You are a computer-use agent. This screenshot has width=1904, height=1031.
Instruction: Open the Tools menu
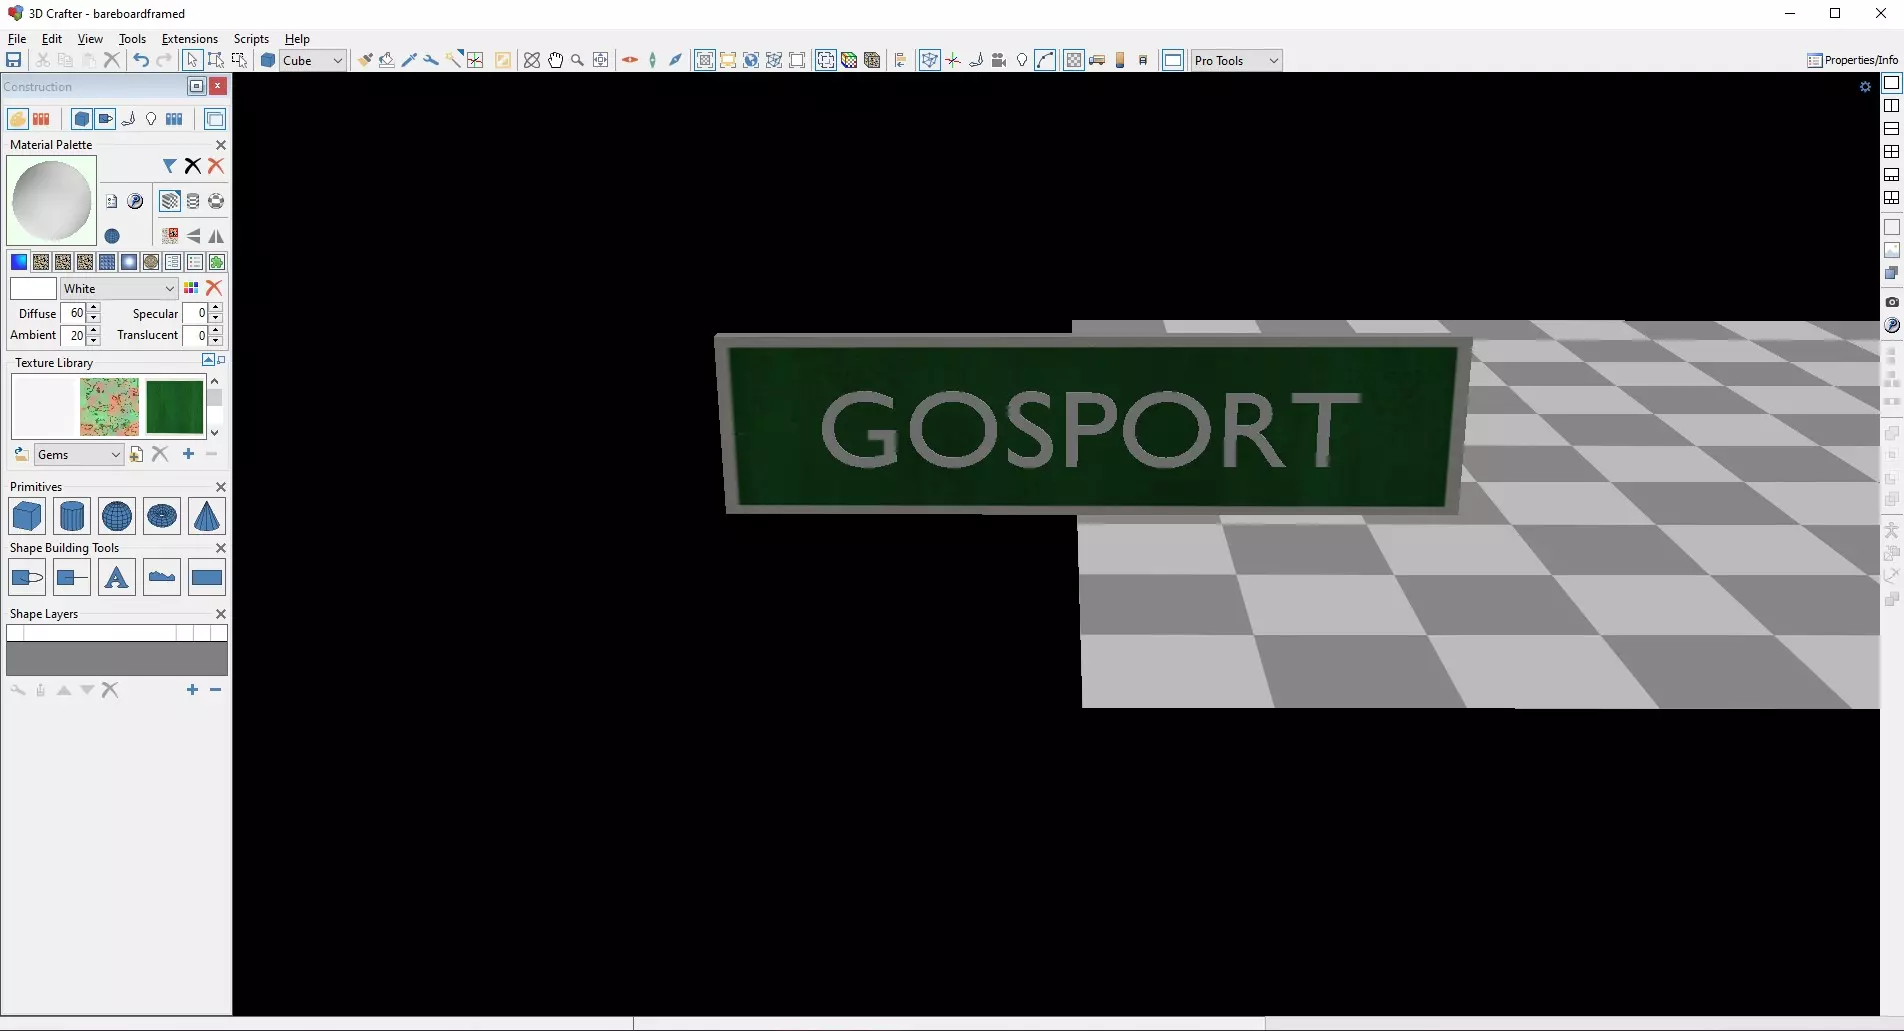[132, 39]
